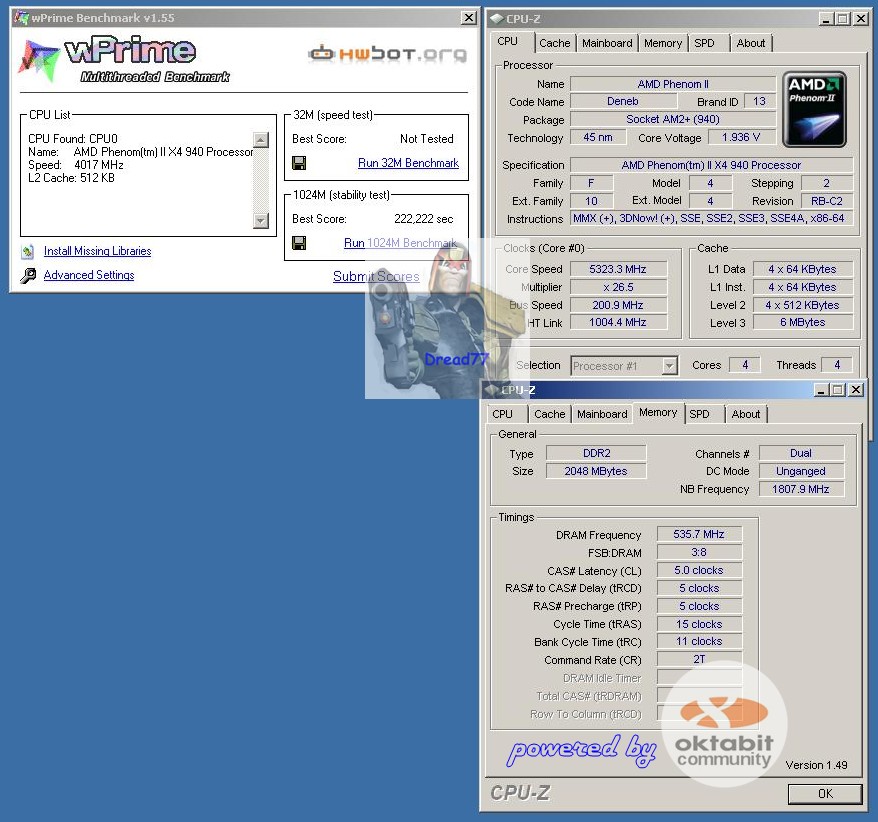This screenshot has height=822, width=878.
Task: Click the Specification field AMD Phenom II X4 940
Action: 711,165
